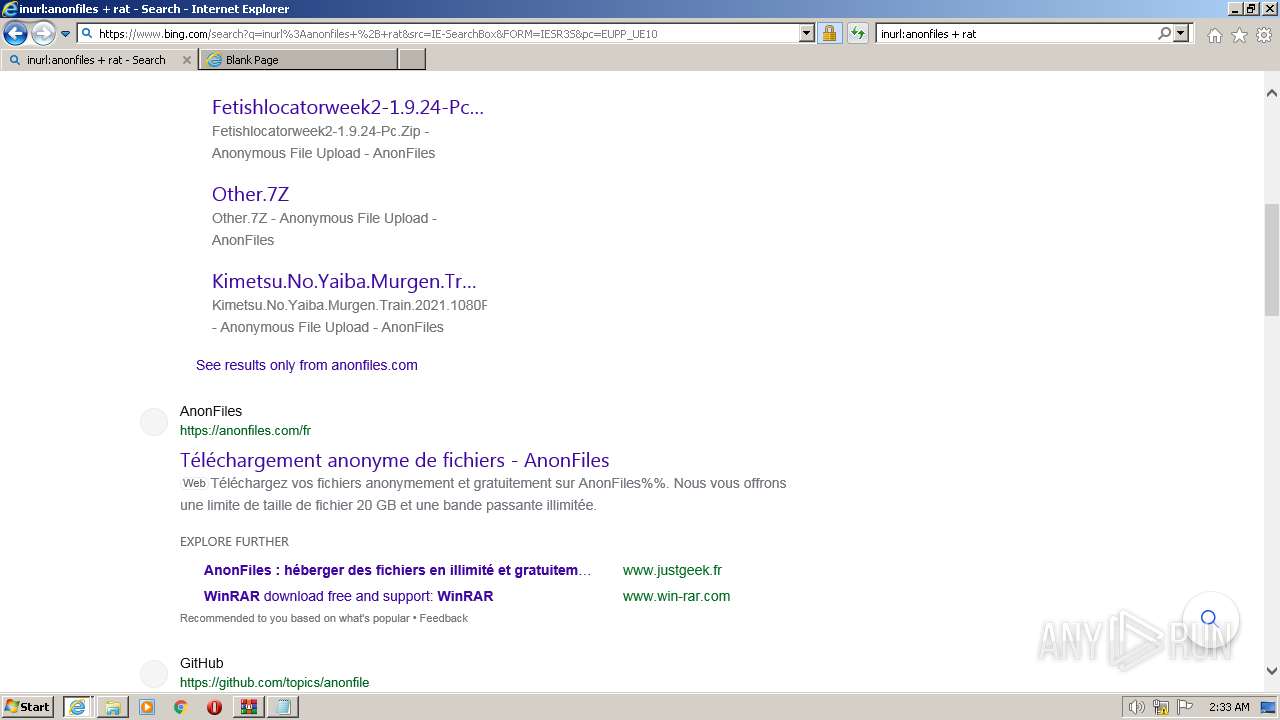Open WinRAR download free and support link

tap(348, 596)
